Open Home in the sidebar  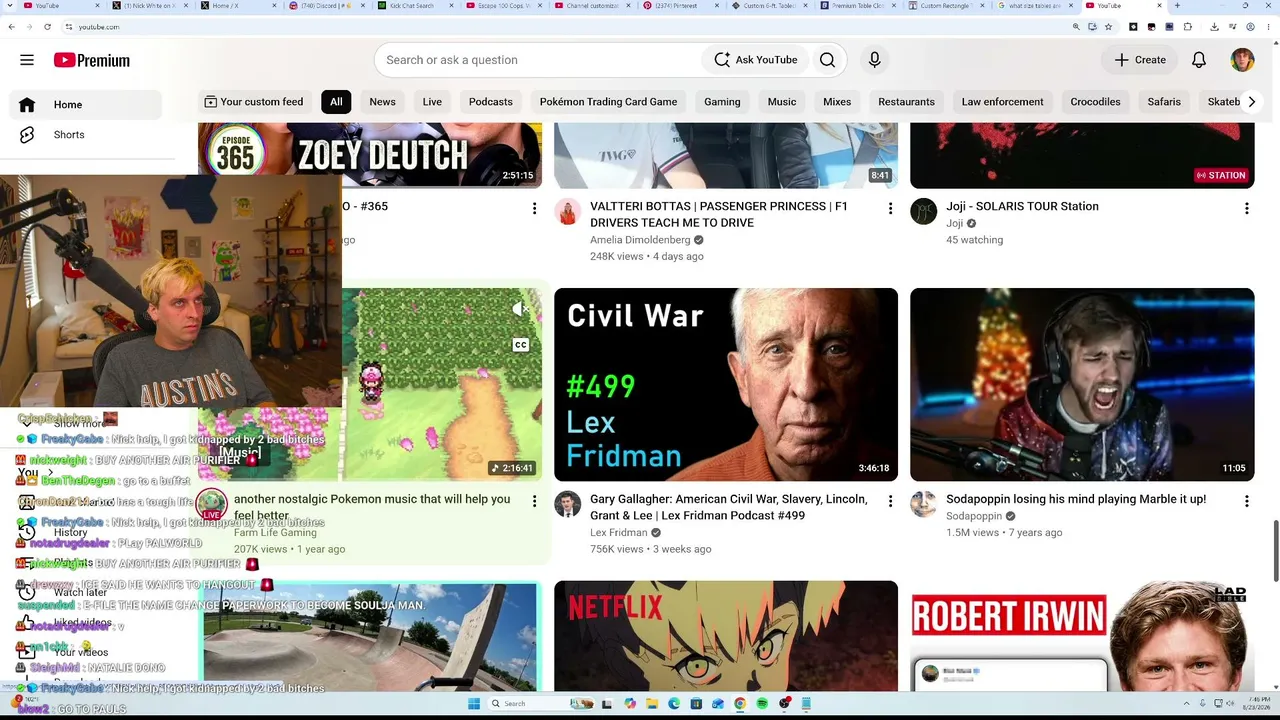click(x=86, y=105)
